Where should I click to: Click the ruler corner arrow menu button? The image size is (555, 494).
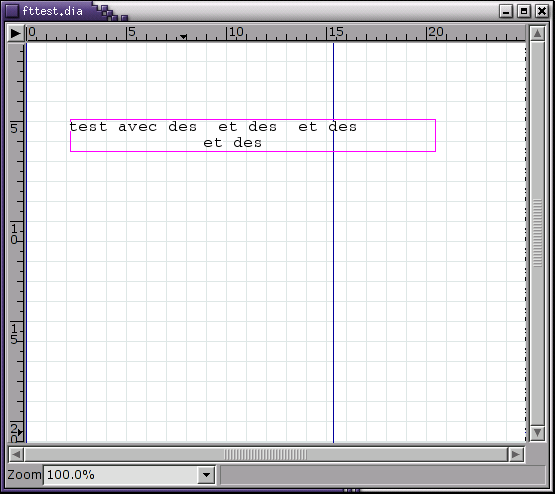pos(16,33)
